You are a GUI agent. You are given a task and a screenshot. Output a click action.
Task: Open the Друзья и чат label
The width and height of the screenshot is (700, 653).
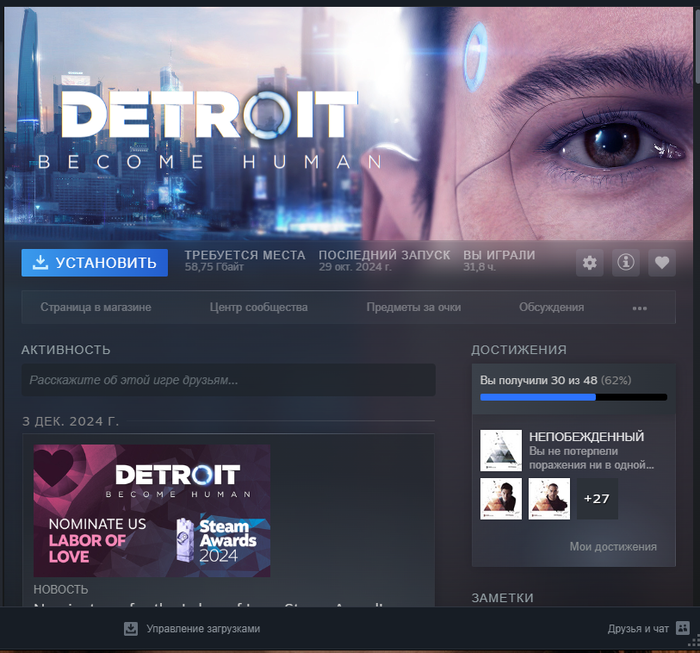[638, 628]
